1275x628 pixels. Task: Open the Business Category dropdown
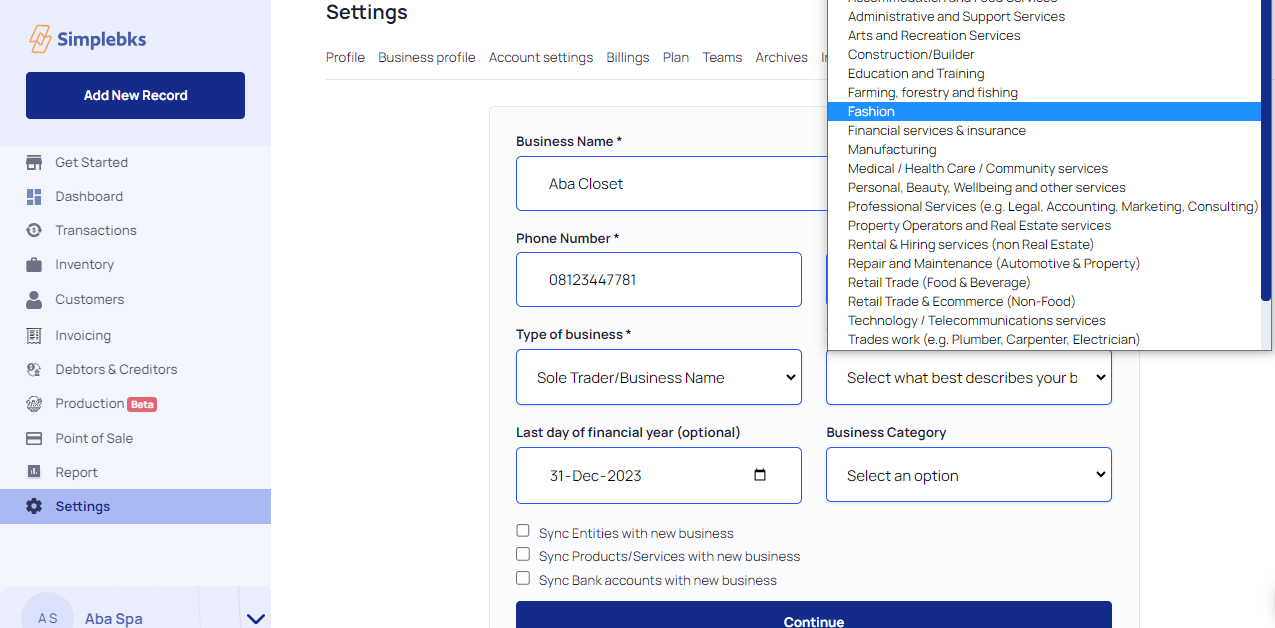click(968, 475)
